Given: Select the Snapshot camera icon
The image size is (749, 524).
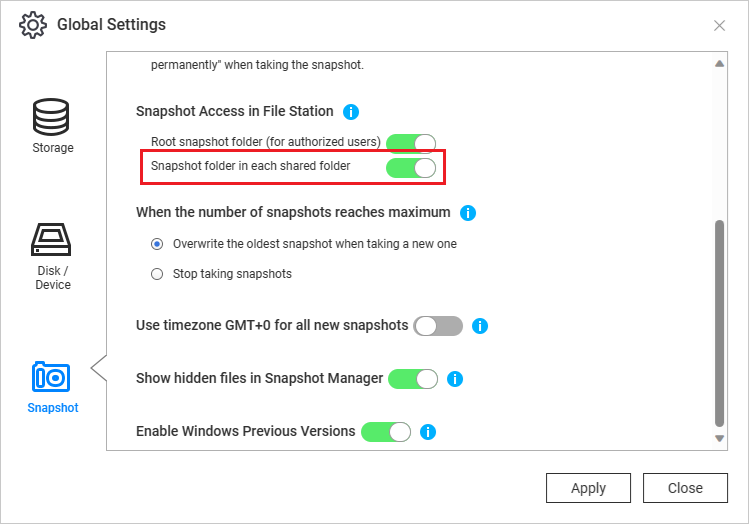Looking at the screenshot, I should tap(51, 377).
